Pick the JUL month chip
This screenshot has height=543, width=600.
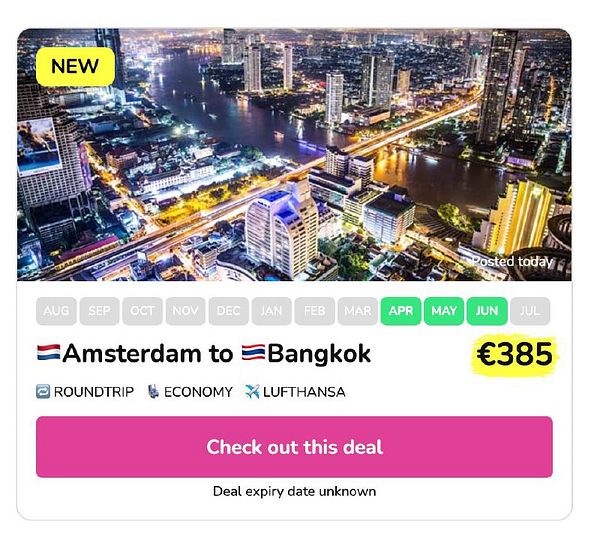(x=530, y=311)
